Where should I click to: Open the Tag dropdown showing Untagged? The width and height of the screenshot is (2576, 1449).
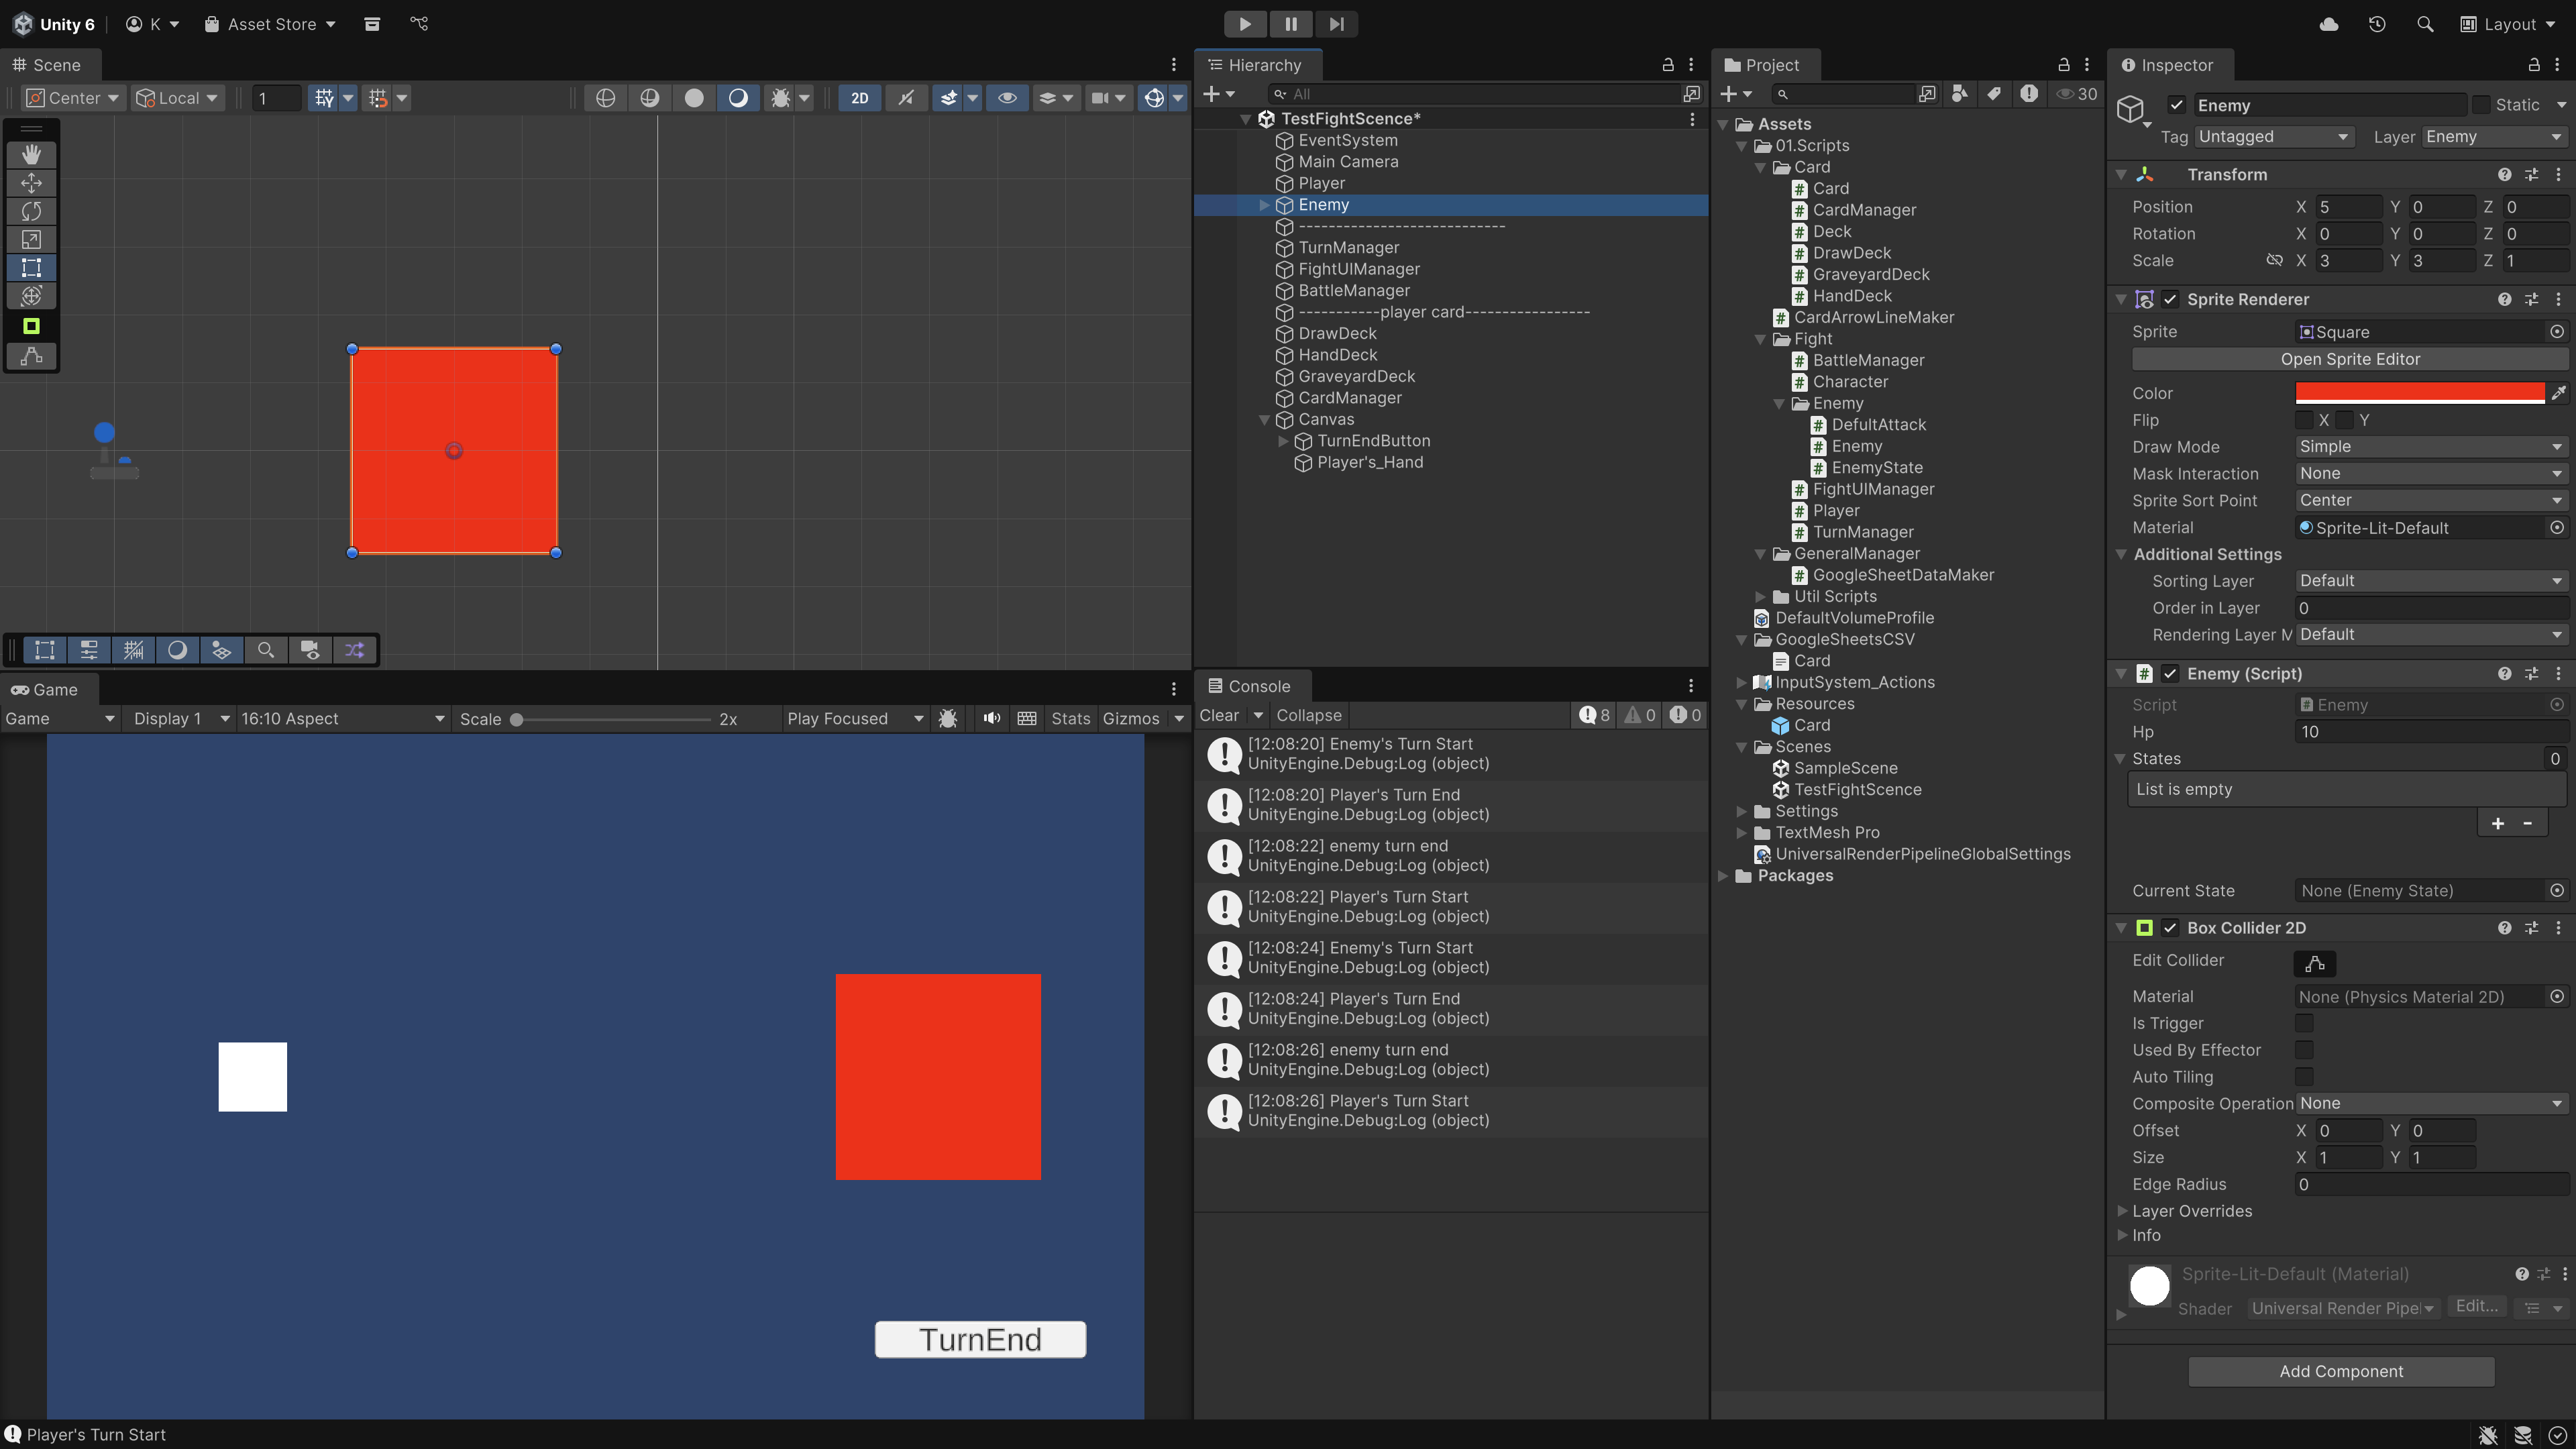click(x=2274, y=137)
